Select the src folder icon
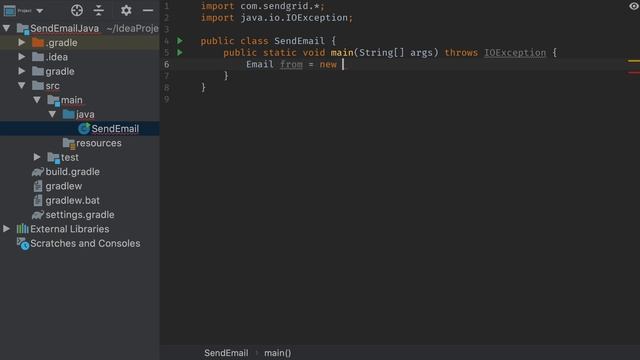The height and width of the screenshot is (360, 640). tap(38, 85)
